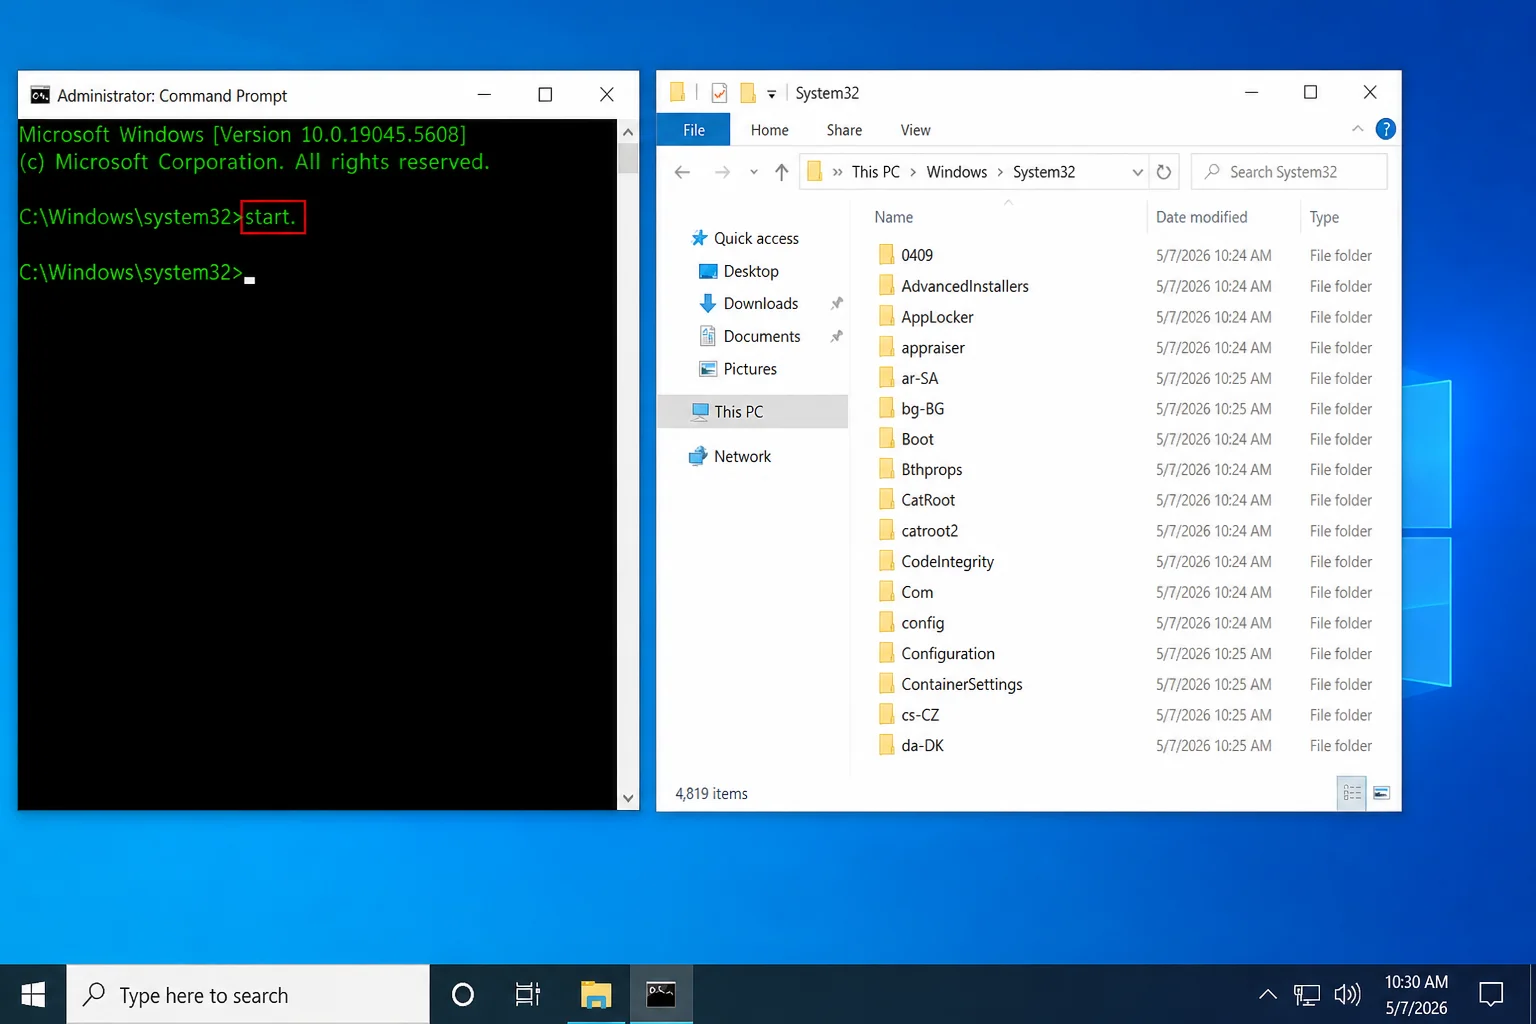
Task: Expand the chevron after This PC breadcrumb
Action: [913, 172]
